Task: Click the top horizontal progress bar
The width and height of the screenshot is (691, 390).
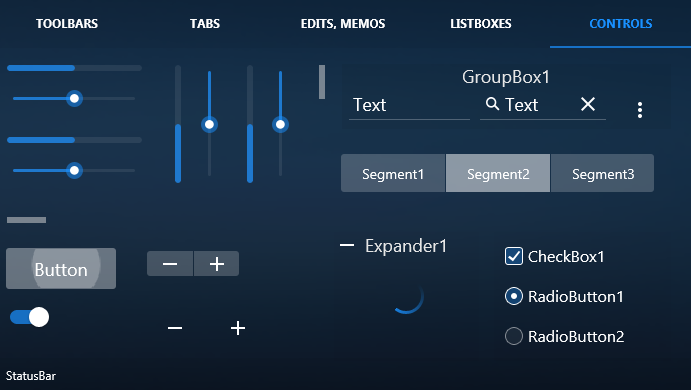Action: [x=74, y=68]
